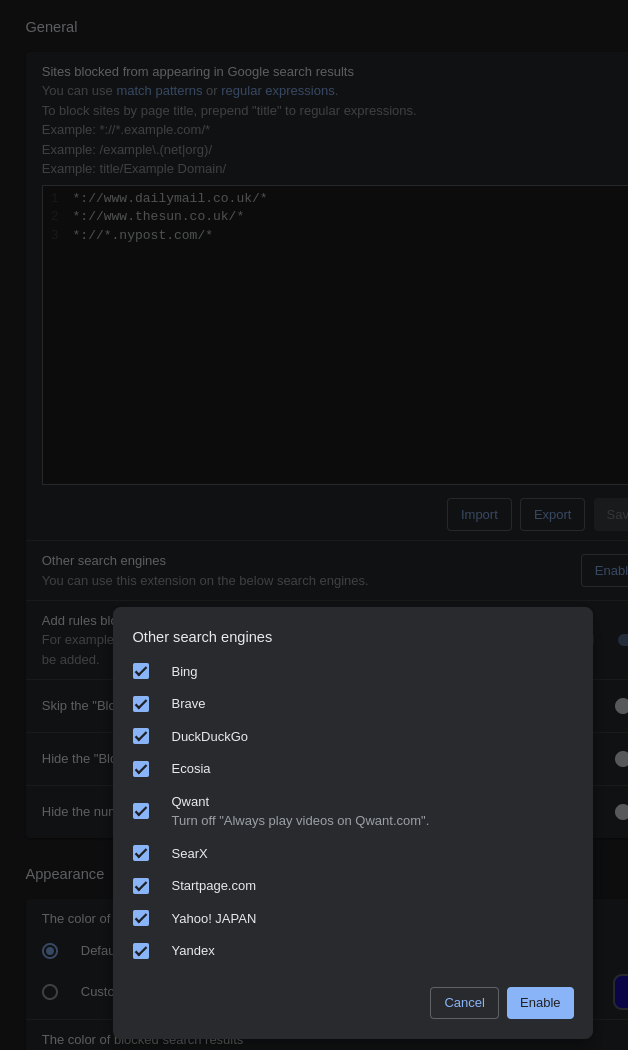Disable Startpage.com support
This screenshot has width=628, height=1050.
[141, 886]
